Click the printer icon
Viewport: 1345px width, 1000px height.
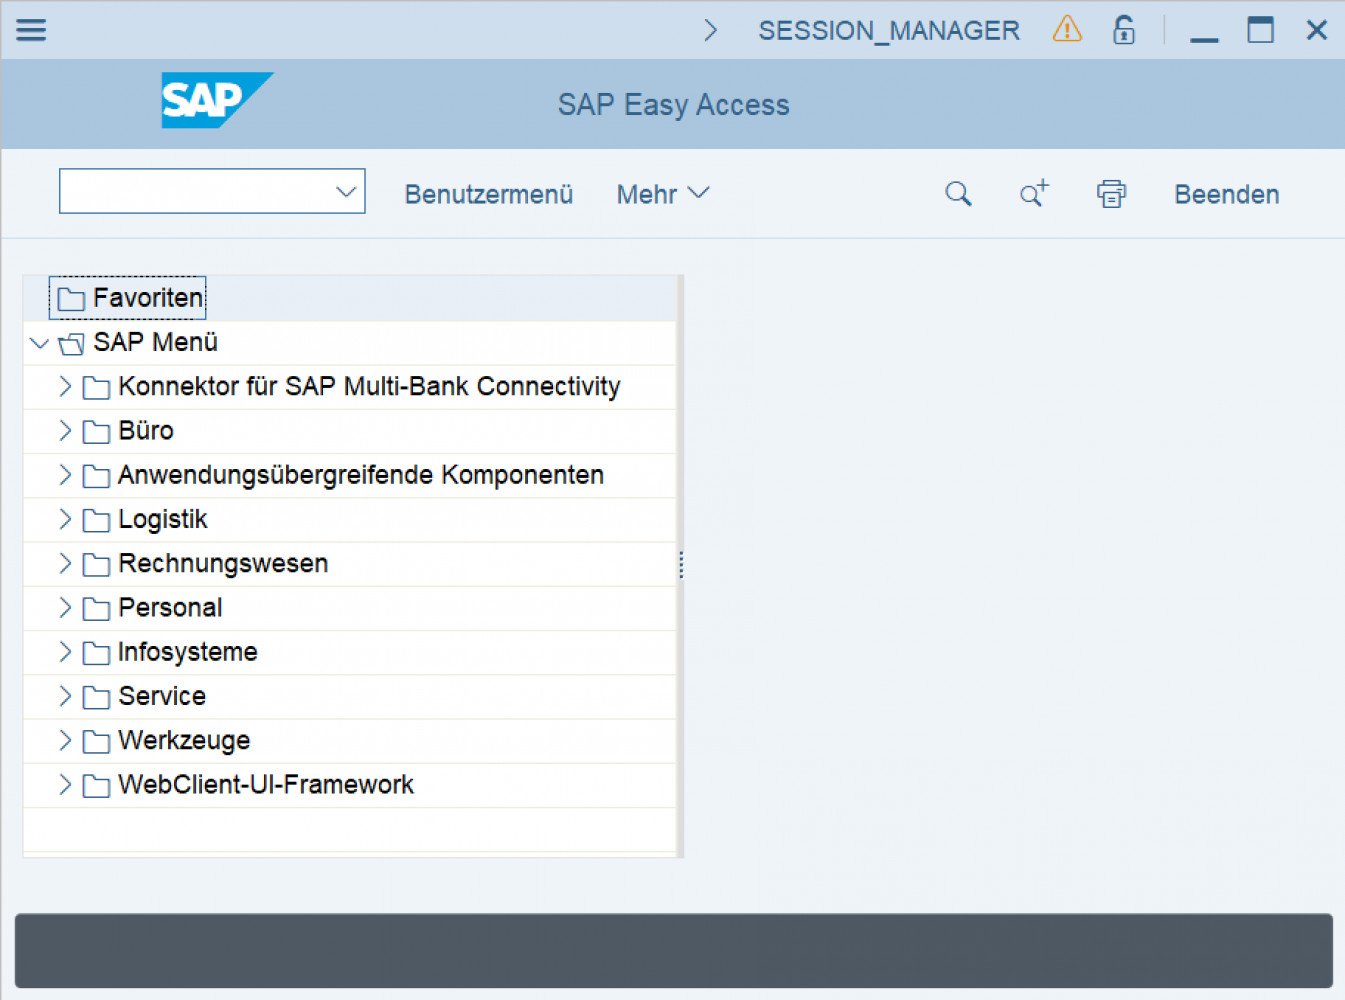[x=1111, y=194]
